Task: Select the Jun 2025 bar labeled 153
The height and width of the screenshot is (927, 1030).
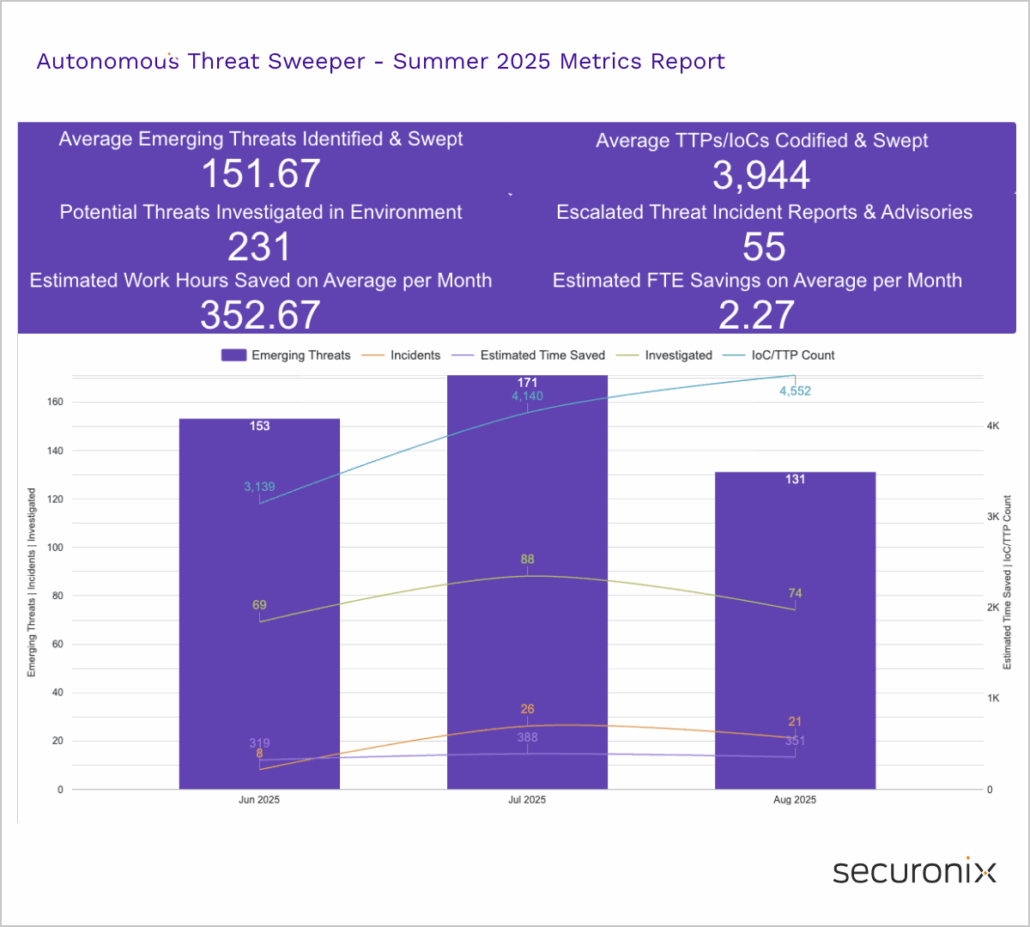Action: [259, 600]
